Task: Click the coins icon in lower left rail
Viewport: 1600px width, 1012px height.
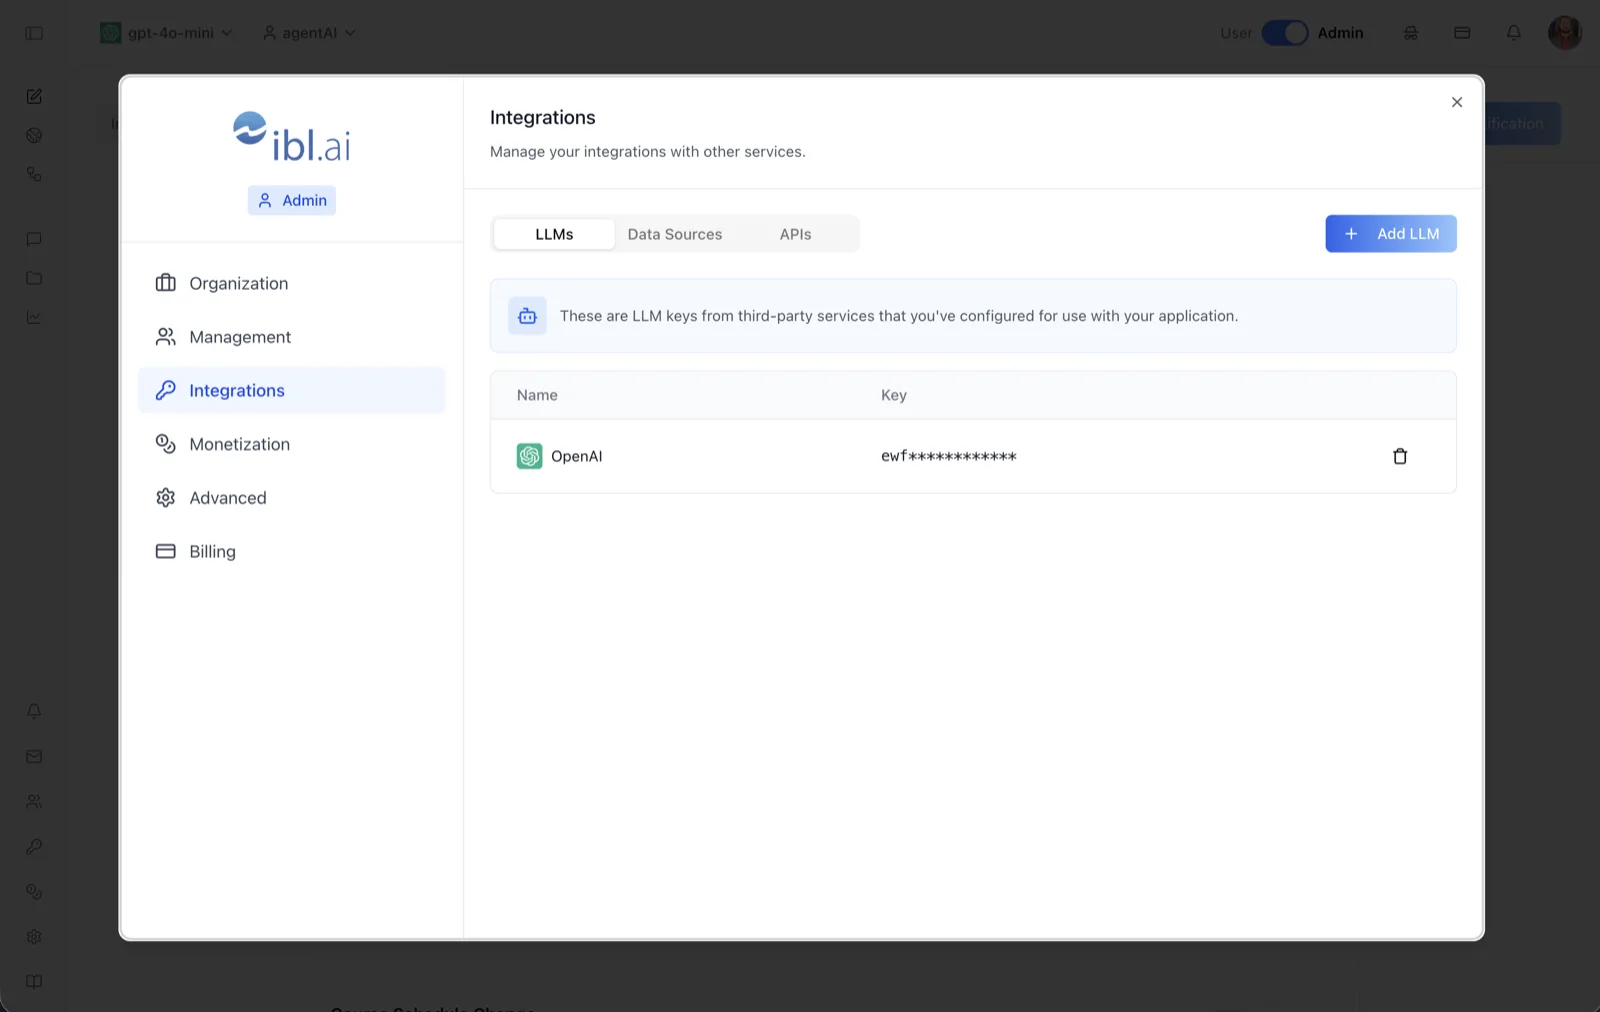Action: 34,892
